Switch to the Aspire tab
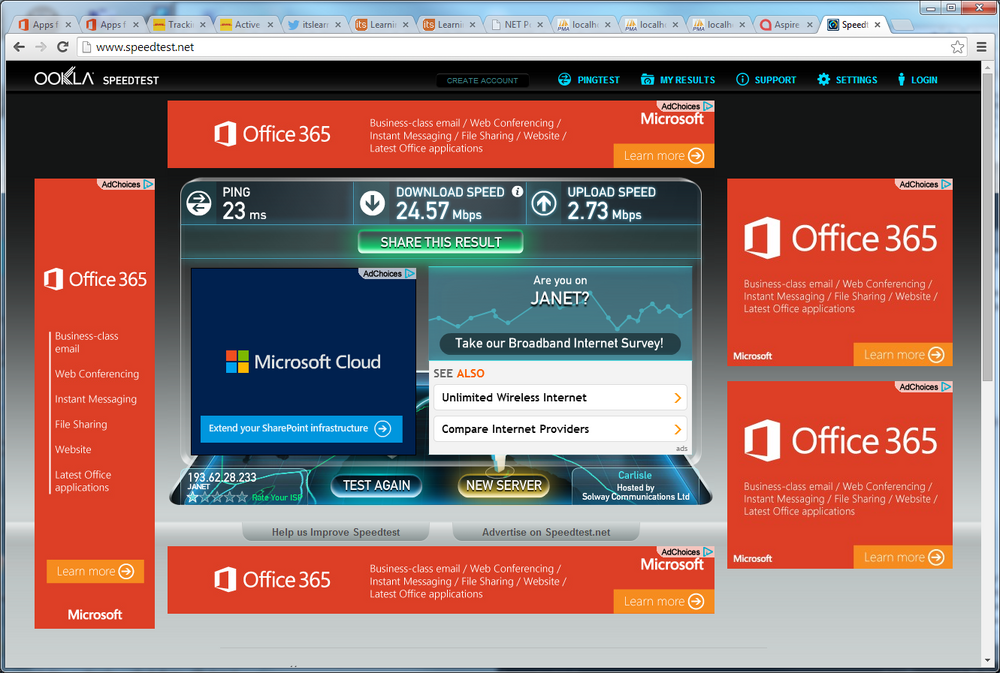This screenshot has width=1000, height=673. 786,24
